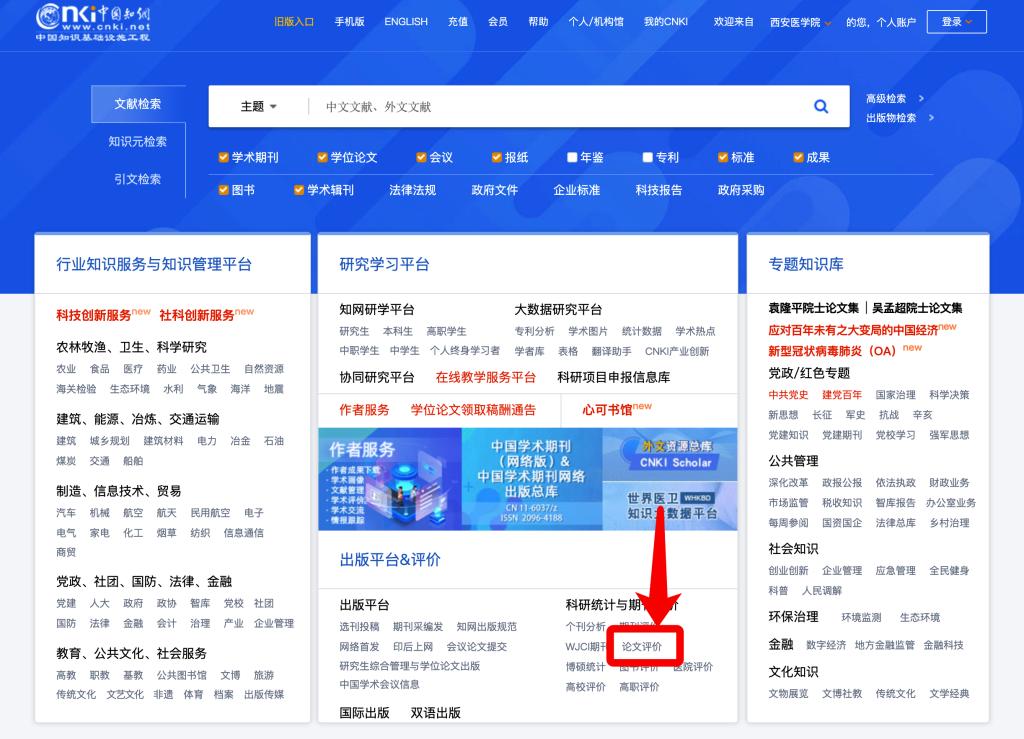Click the arrow next to 高级检索
The height and width of the screenshot is (739, 1024).
921,99
